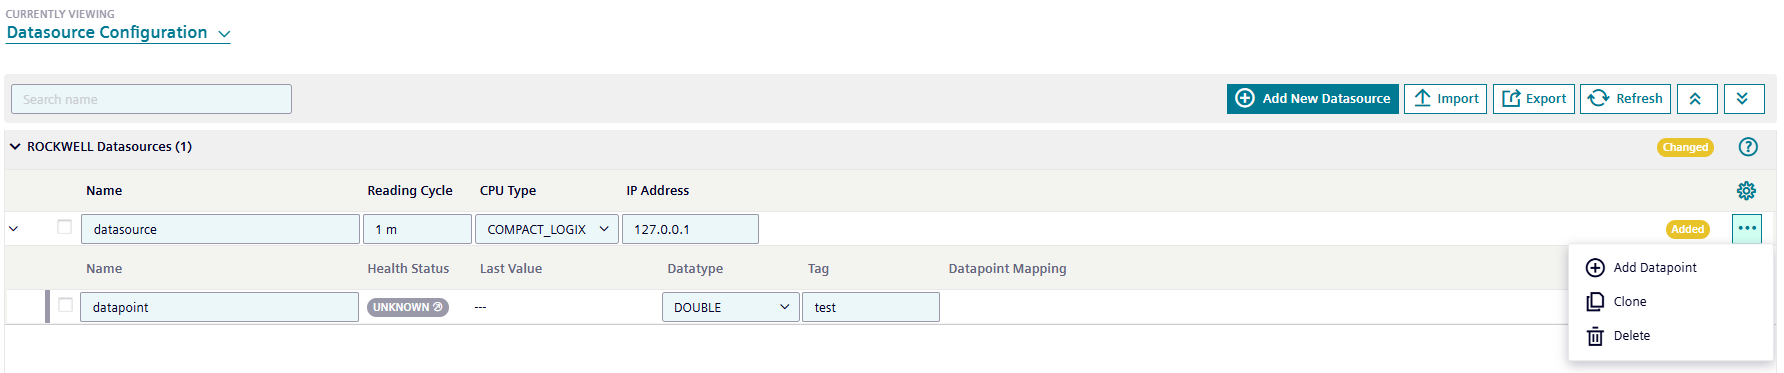
Task: Click the Search name field
Action: pos(151,99)
